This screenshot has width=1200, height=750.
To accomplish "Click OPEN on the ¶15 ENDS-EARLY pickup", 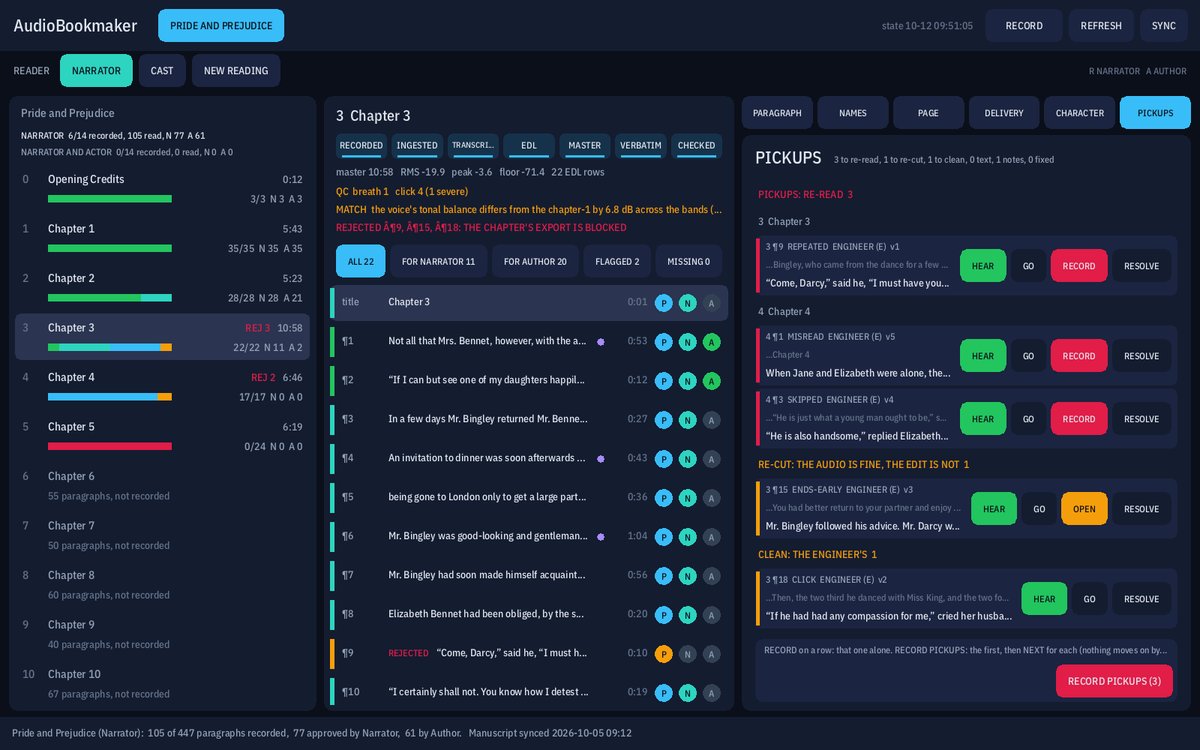I will (x=1084, y=509).
